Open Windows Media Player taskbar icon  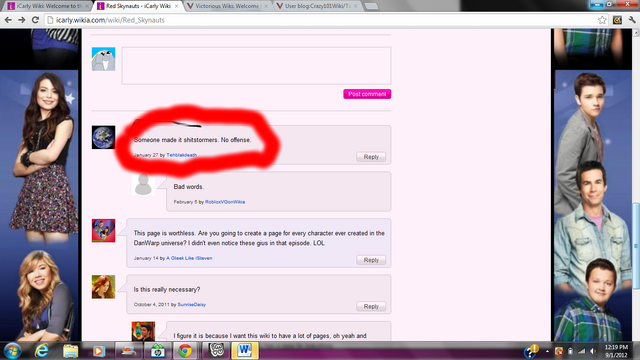(x=98, y=351)
